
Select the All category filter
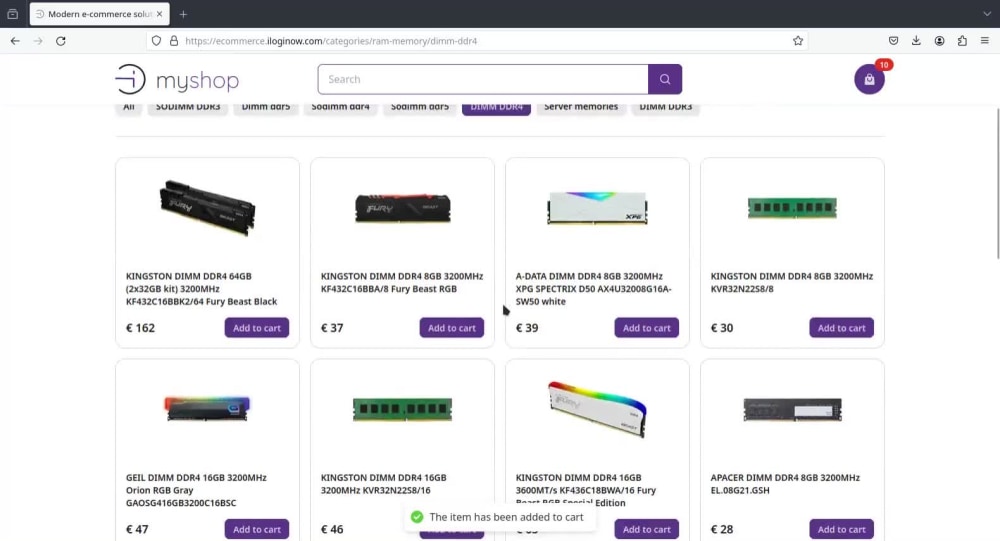coord(129,107)
